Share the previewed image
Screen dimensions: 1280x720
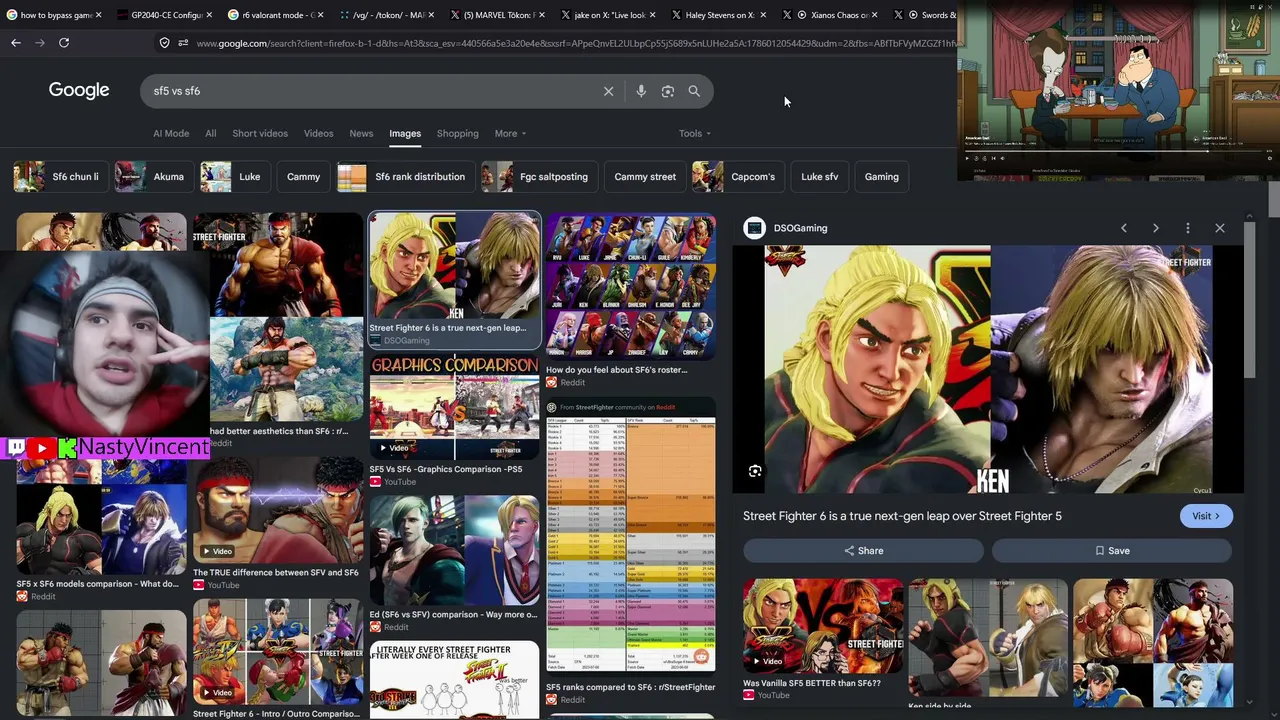(x=864, y=551)
